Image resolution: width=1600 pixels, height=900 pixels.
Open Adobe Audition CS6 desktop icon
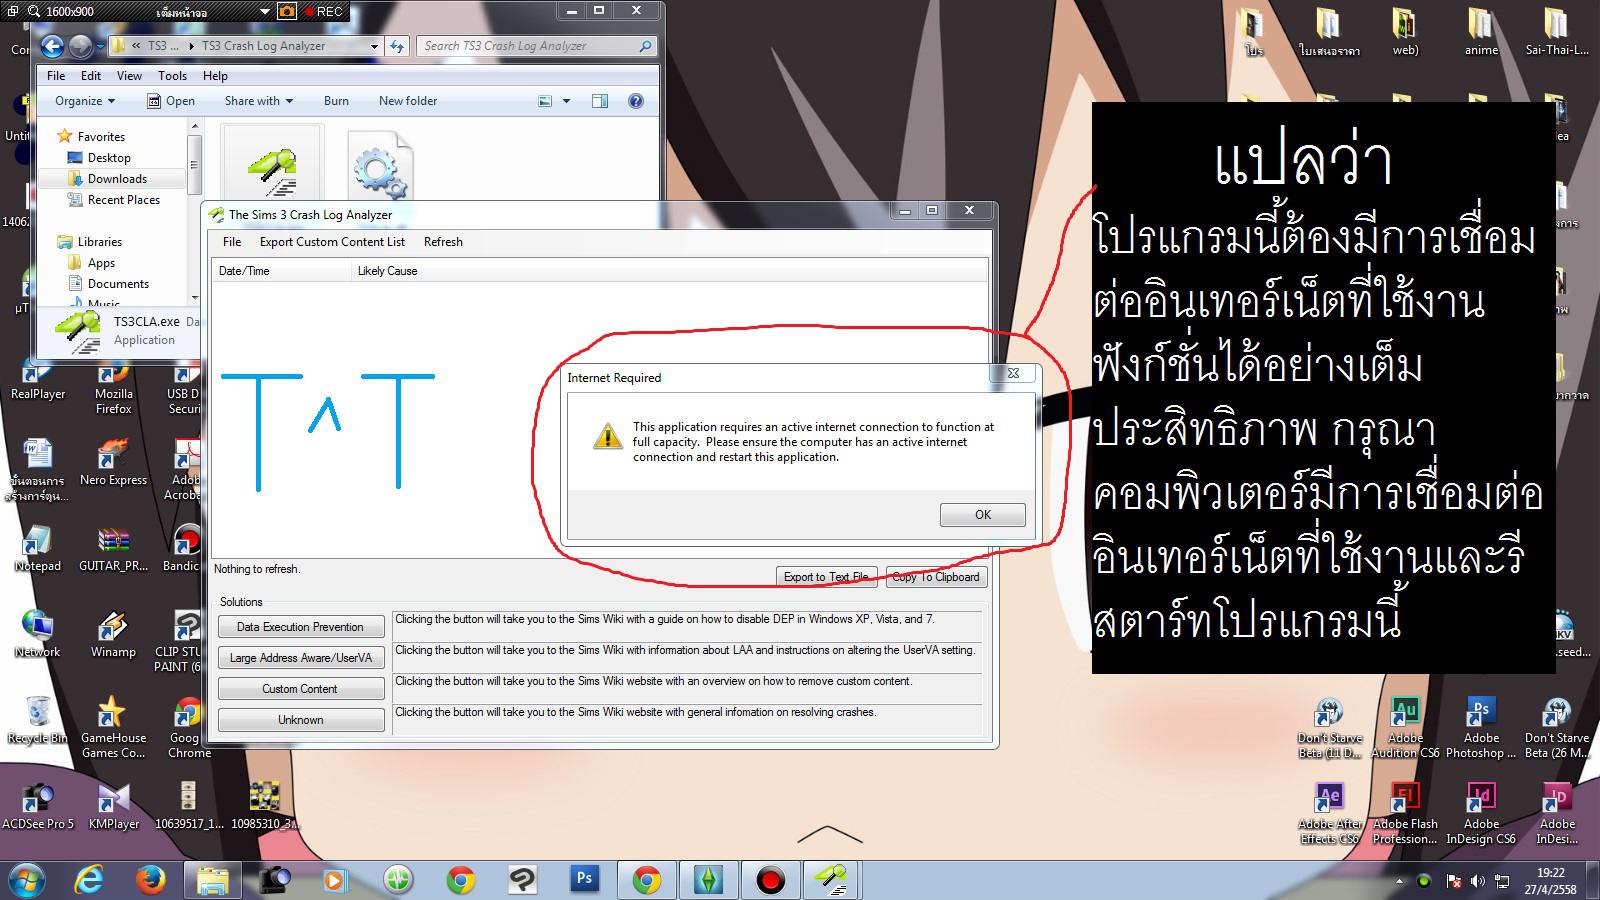(x=1405, y=727)
